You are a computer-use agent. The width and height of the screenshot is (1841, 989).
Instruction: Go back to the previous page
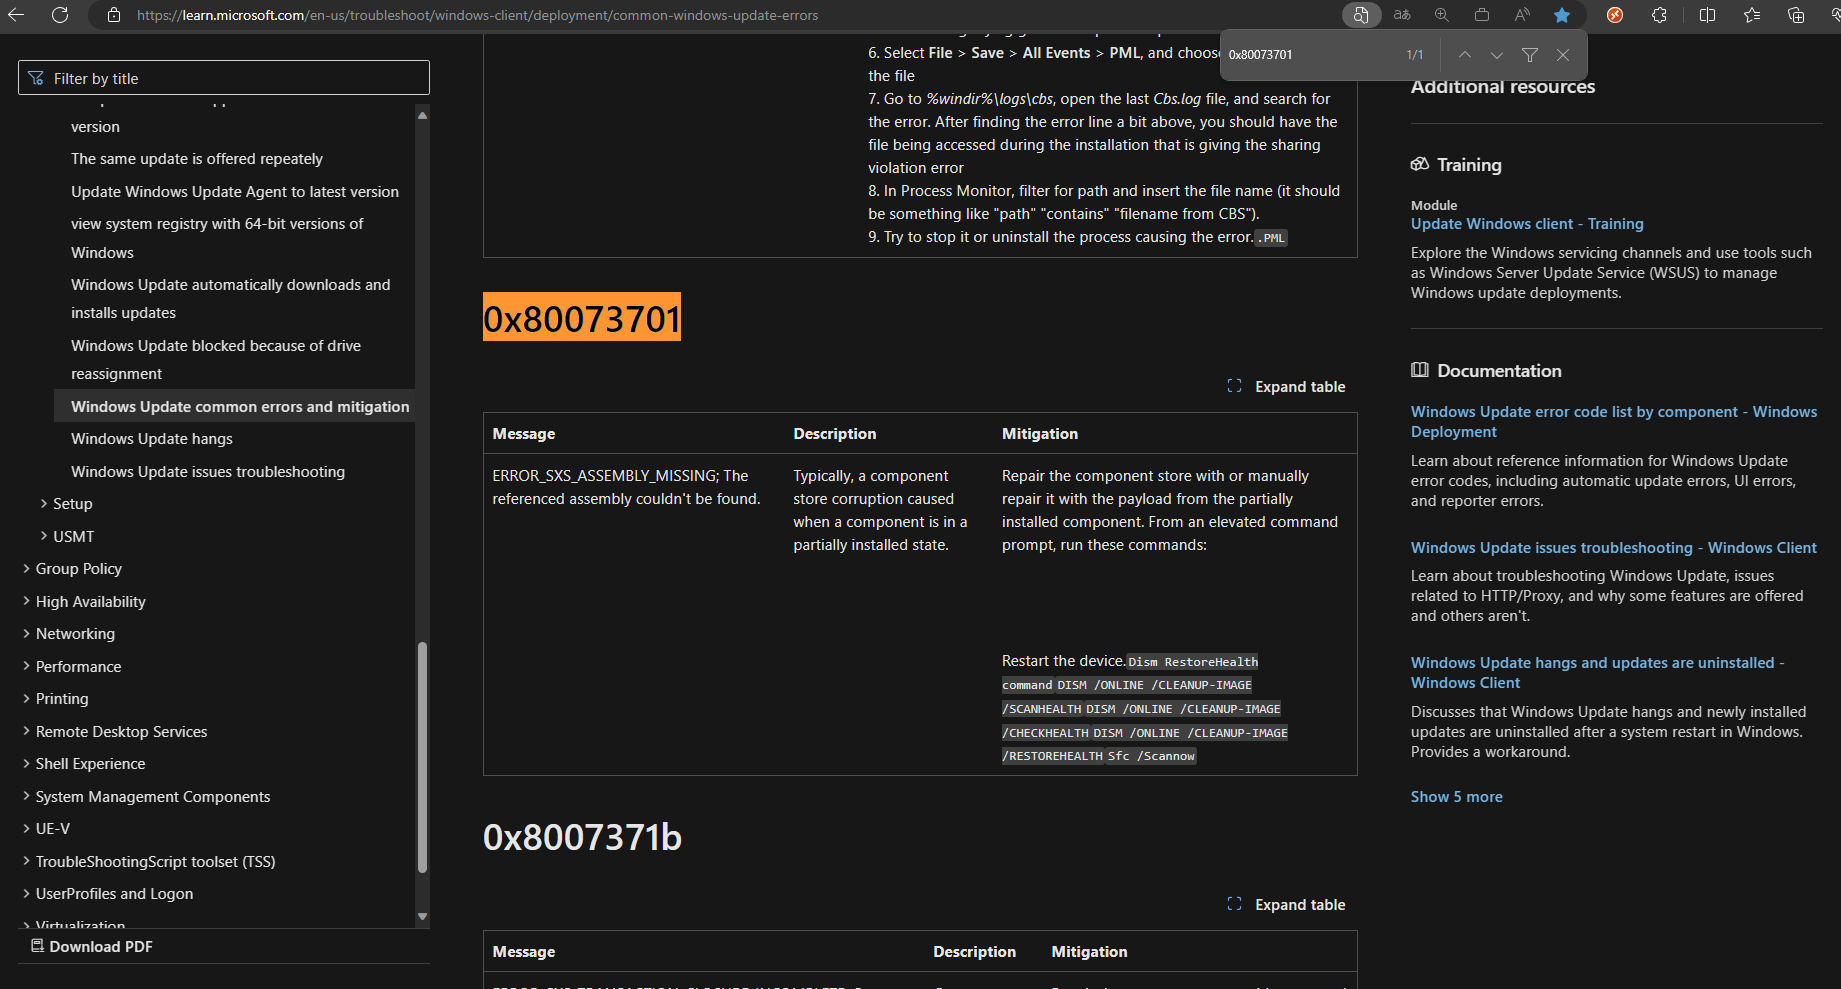point(16,15)
